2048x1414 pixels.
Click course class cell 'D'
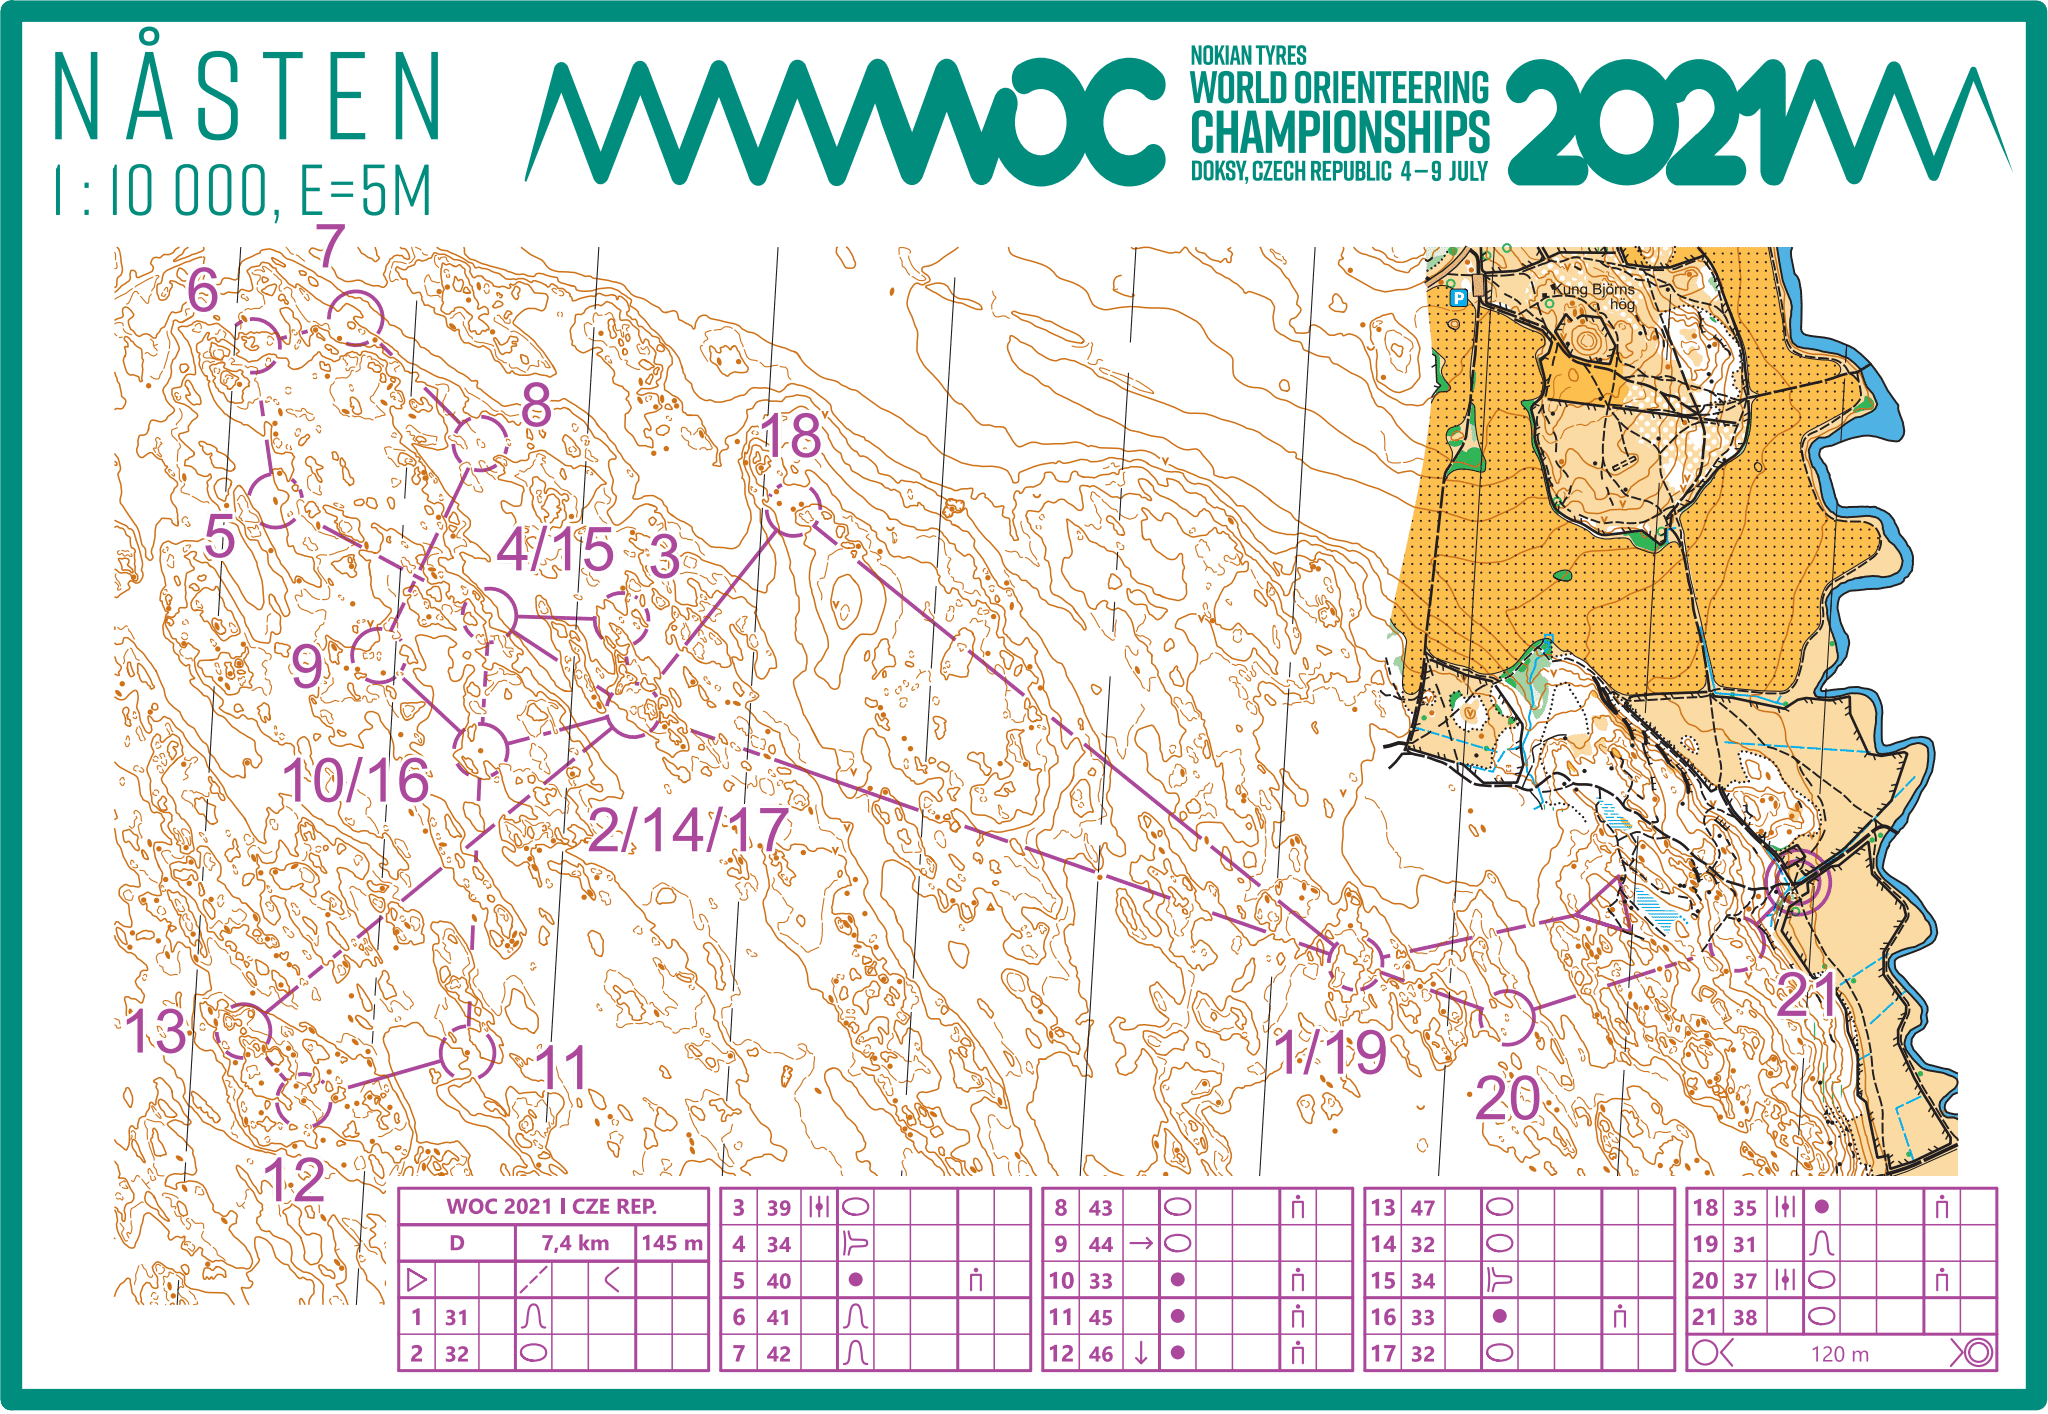click(x=457, y=1243)
